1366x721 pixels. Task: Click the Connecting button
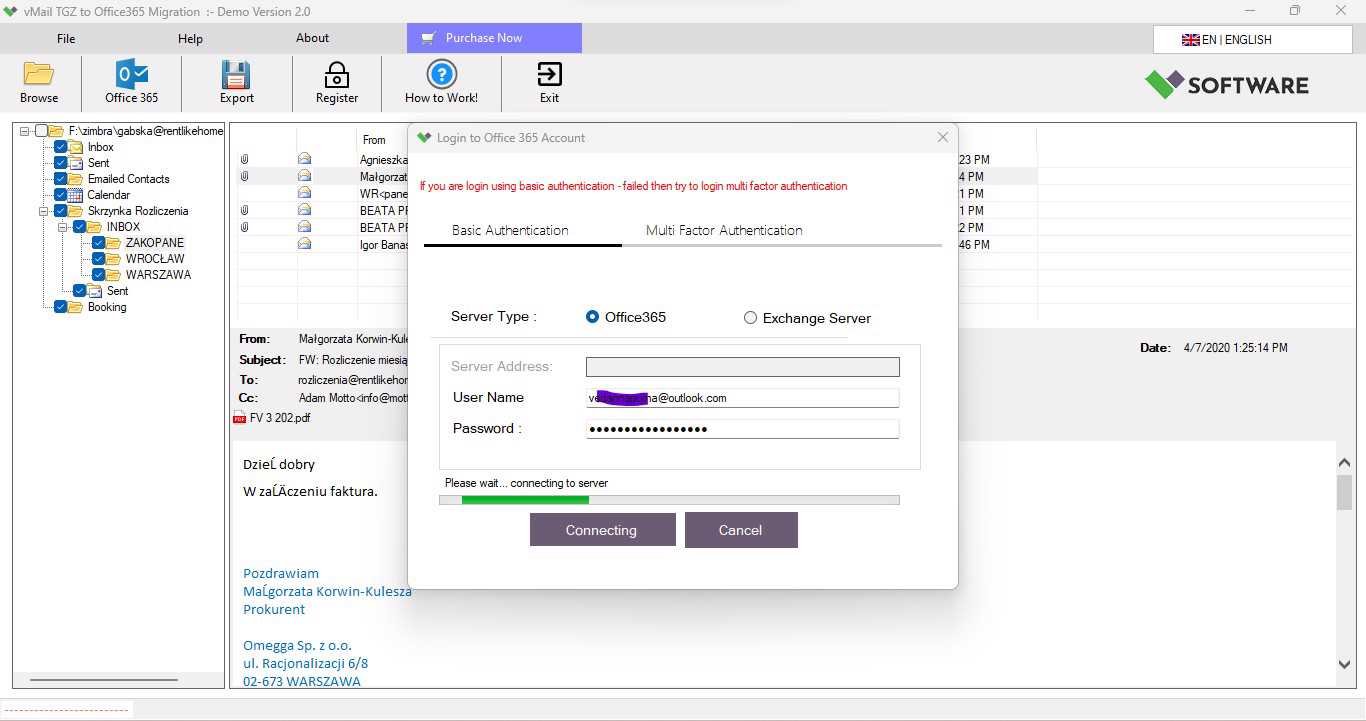[602, 530]
